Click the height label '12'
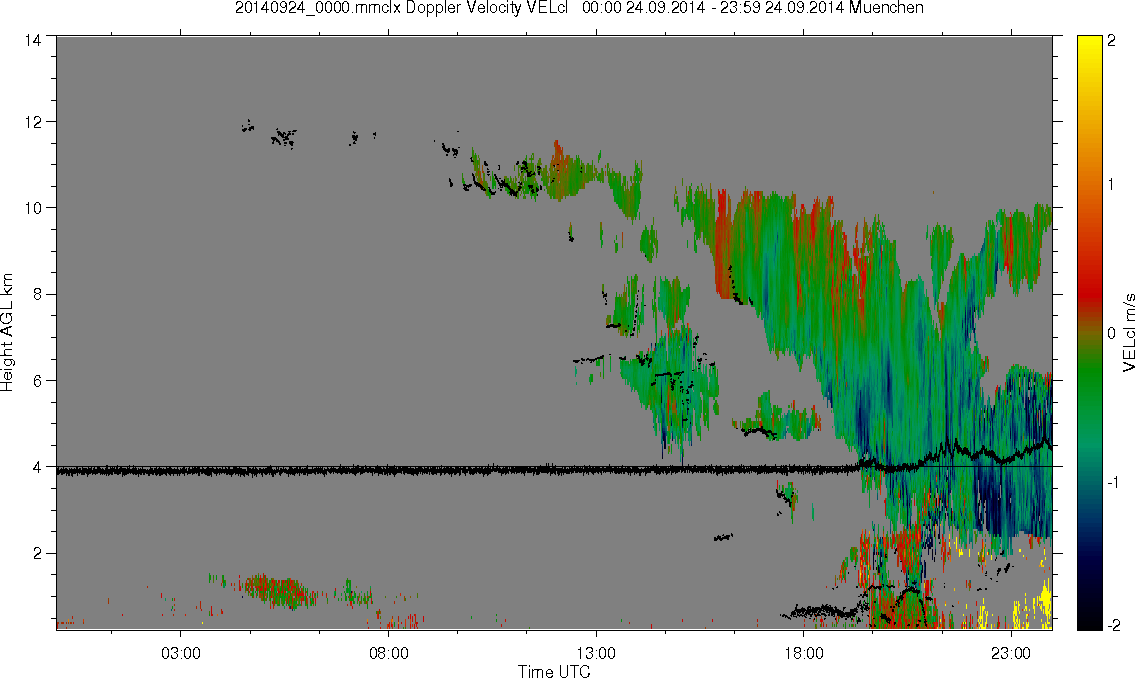This screenshot has height=678, width=1135. click(33, 122)
